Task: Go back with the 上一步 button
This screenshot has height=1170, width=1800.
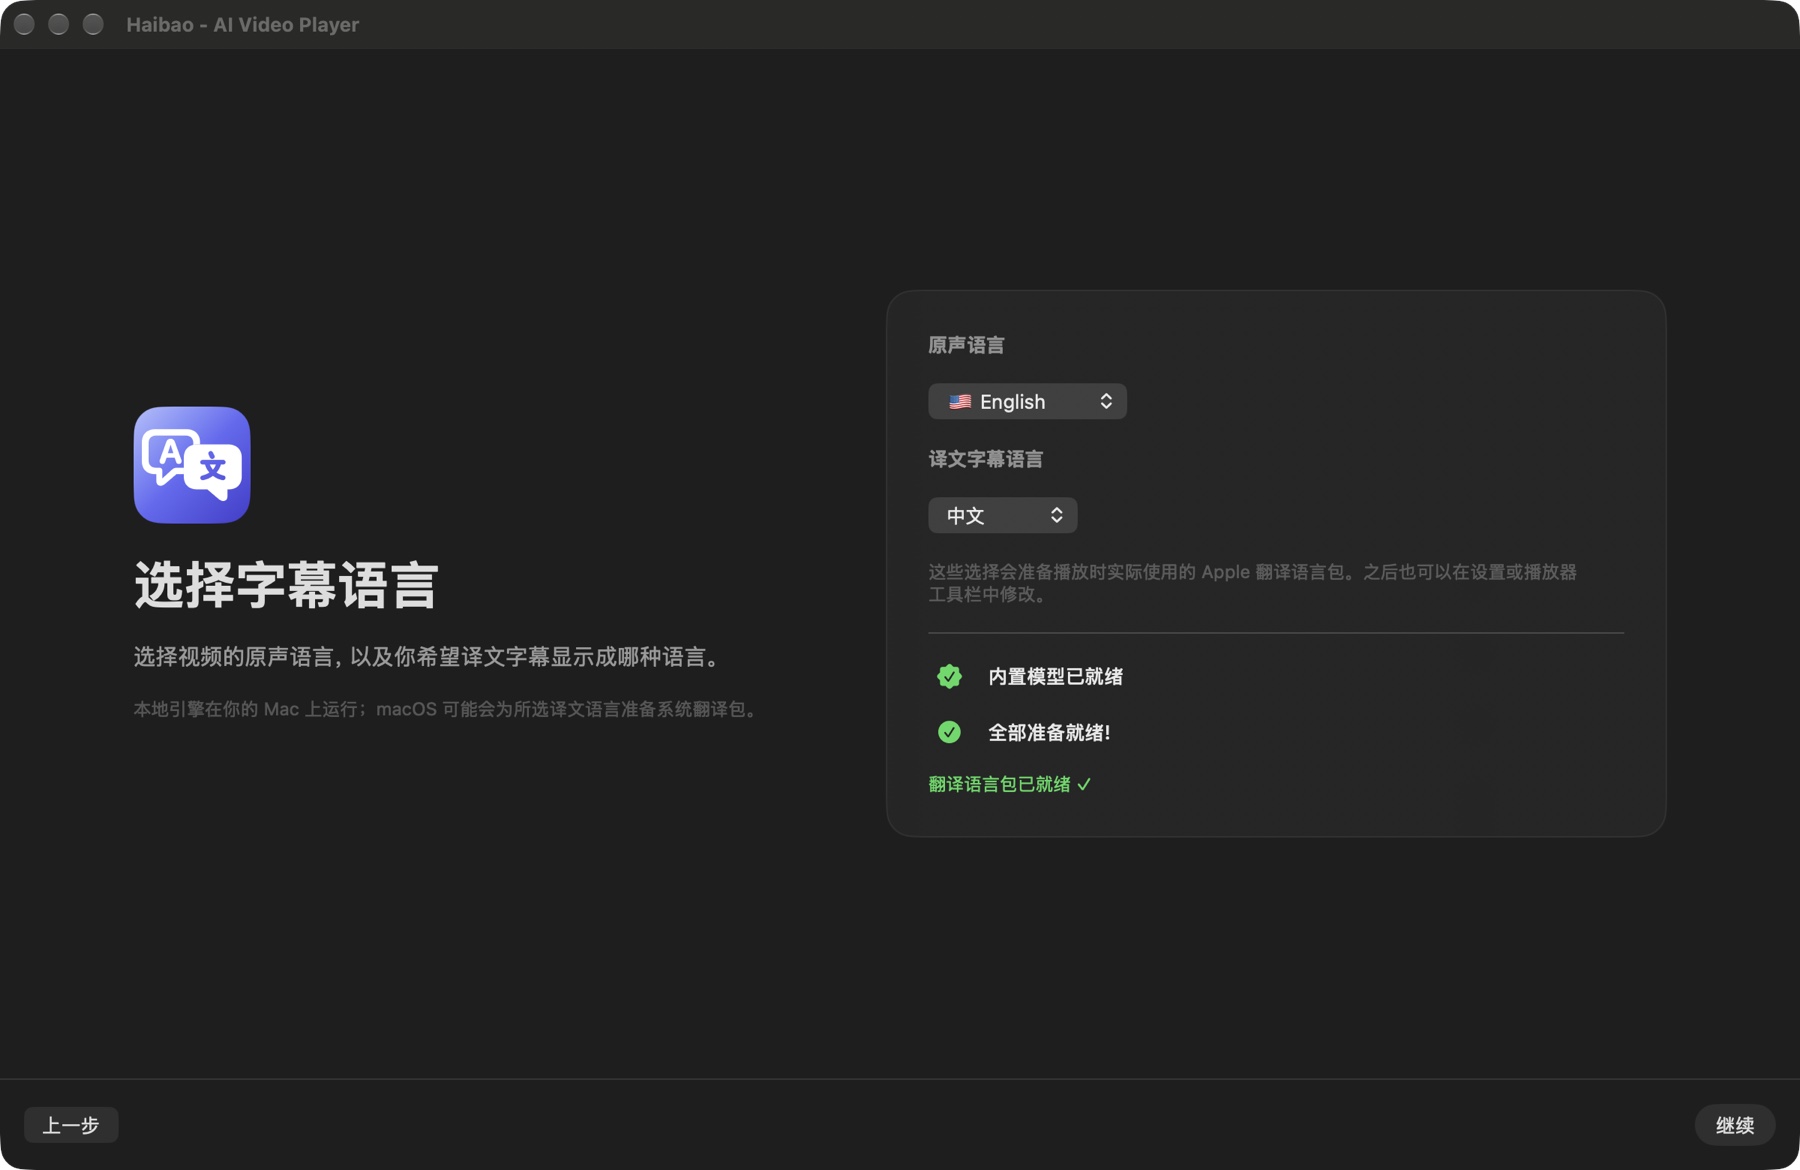Action: click(71, 1125)
